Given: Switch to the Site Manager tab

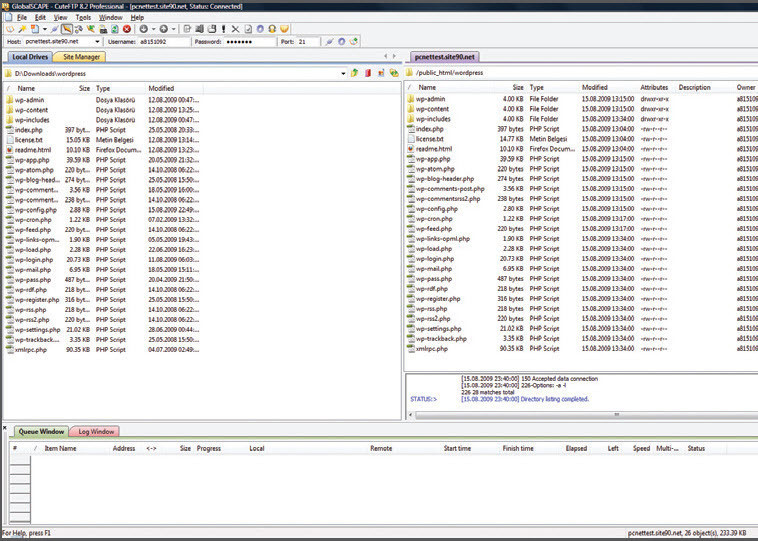Looking at the screenshot, I should coord(81,57).
